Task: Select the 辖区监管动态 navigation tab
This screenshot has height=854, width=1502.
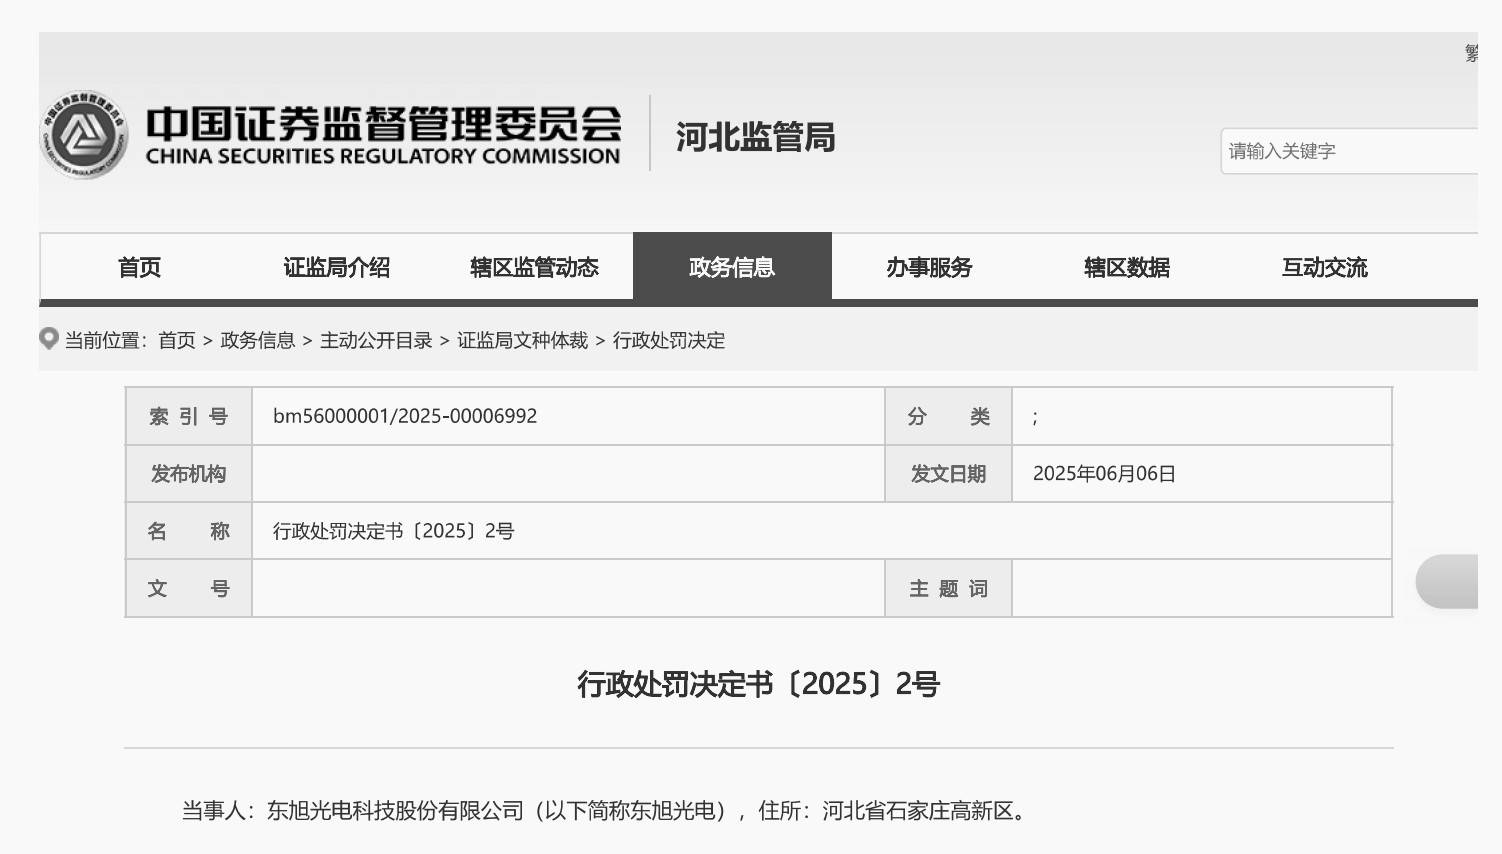Action: click(534, 267)
